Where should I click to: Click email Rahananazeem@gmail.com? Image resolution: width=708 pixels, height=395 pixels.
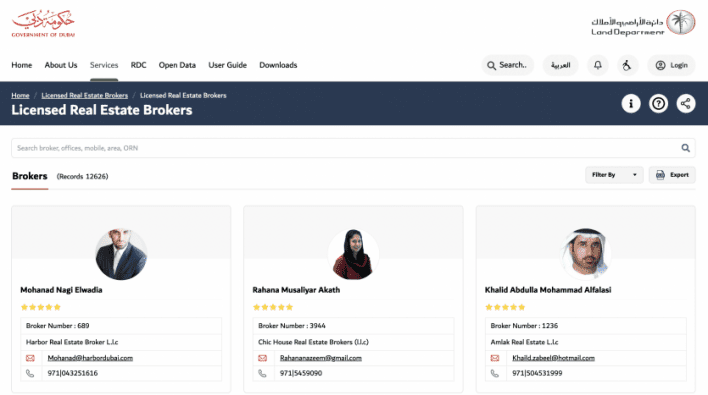[321, 358]
